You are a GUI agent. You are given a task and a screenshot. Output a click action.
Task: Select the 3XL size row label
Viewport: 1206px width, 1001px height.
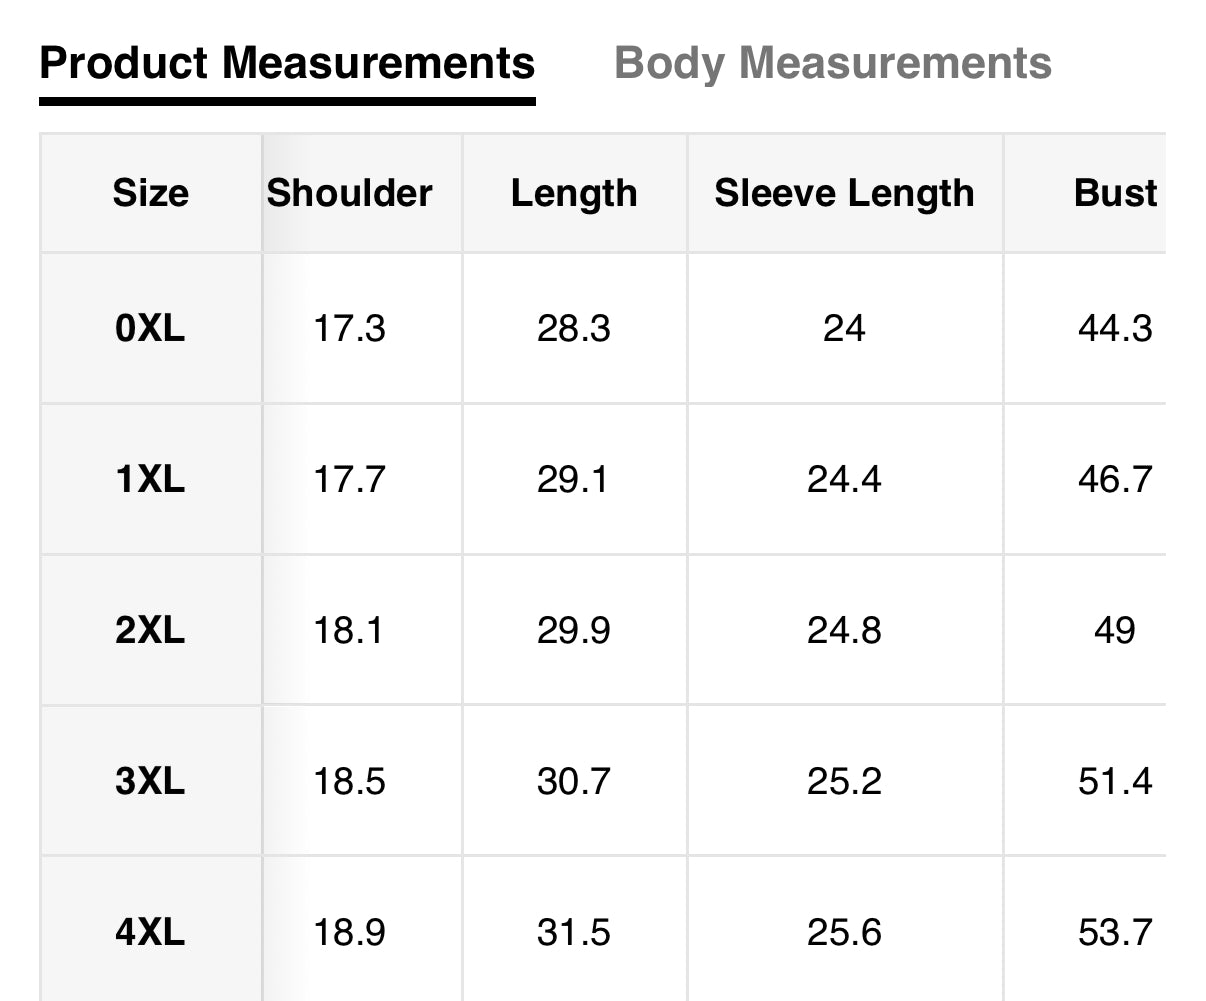(150, 781)
